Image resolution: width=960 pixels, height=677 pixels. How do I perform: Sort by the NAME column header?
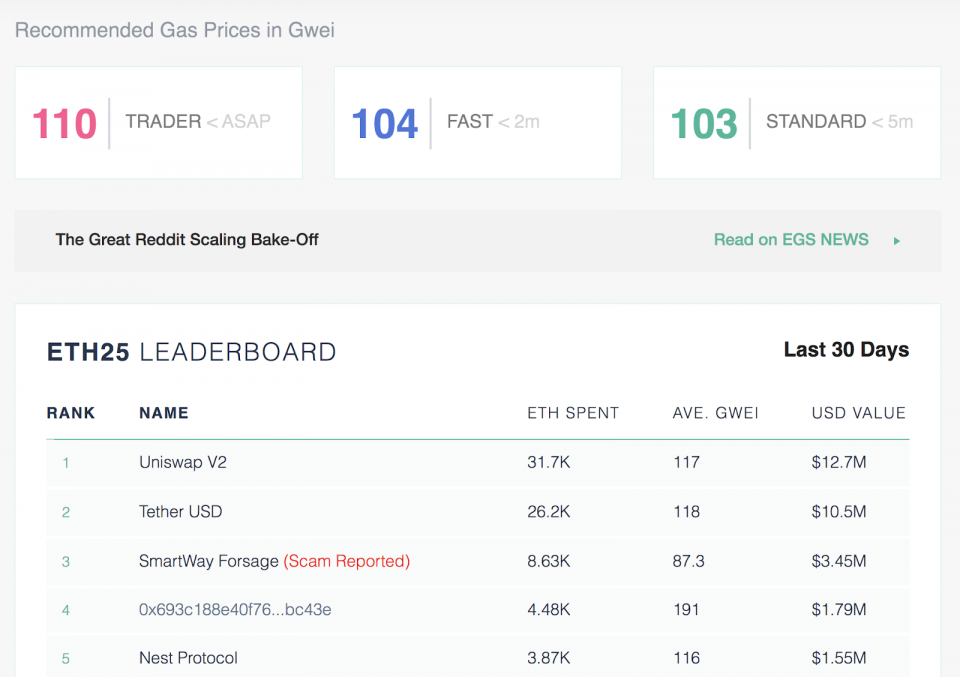coord(164,413)
